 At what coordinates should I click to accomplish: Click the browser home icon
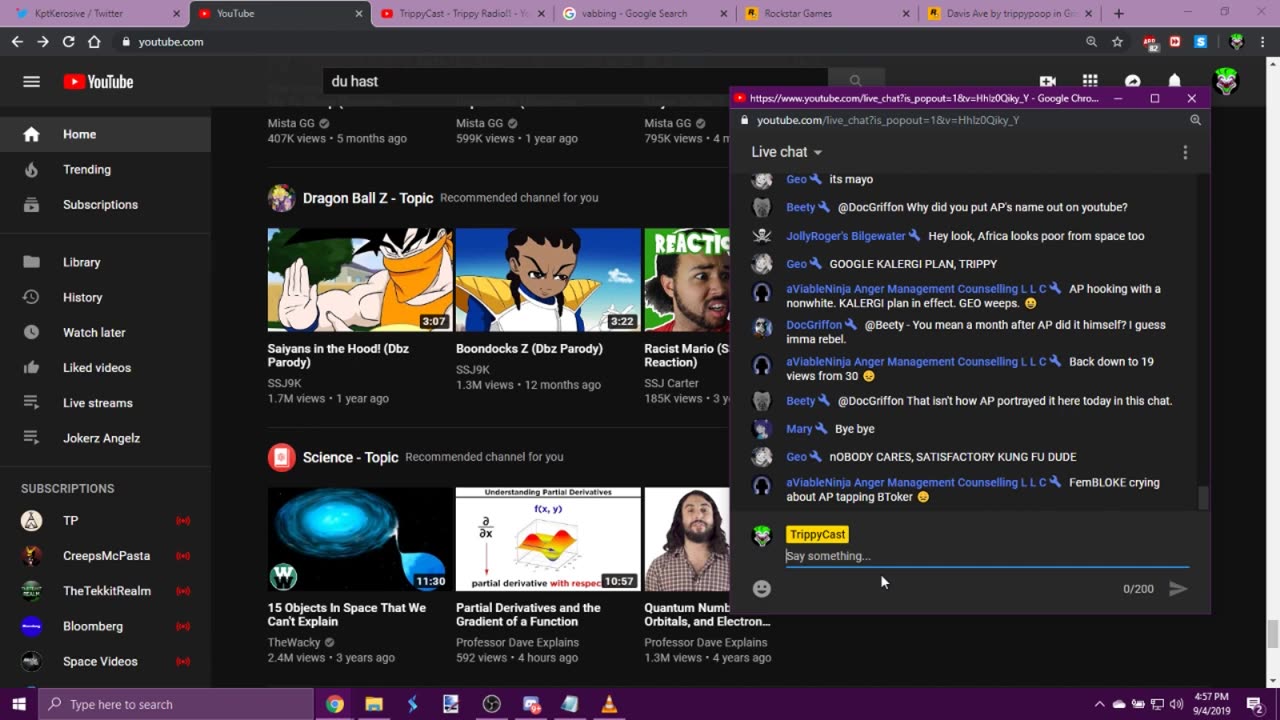(94, 42)
